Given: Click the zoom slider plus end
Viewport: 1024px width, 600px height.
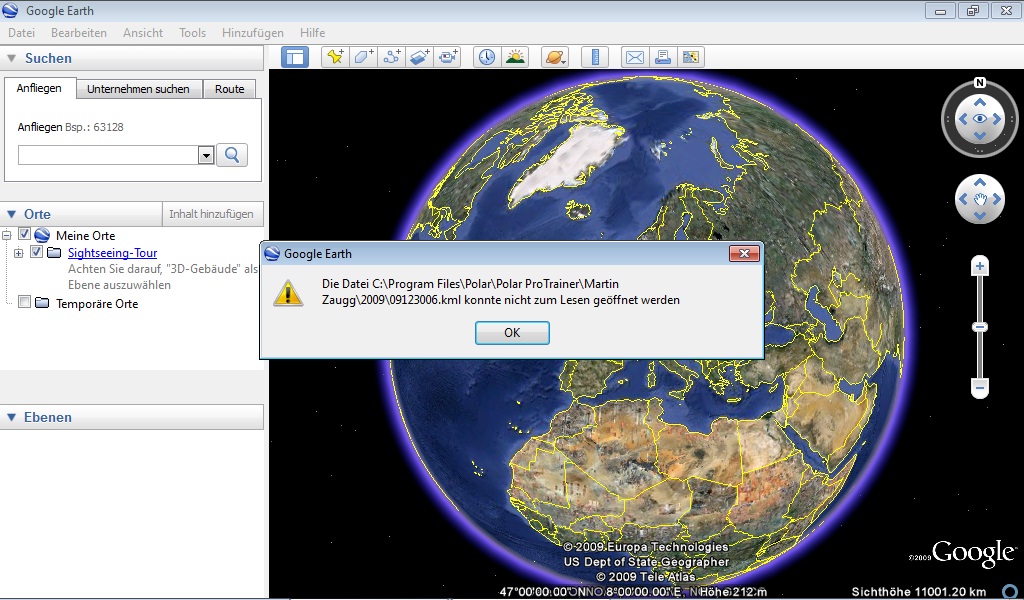Looking at the screenshot, I should (x=980, y=266).
